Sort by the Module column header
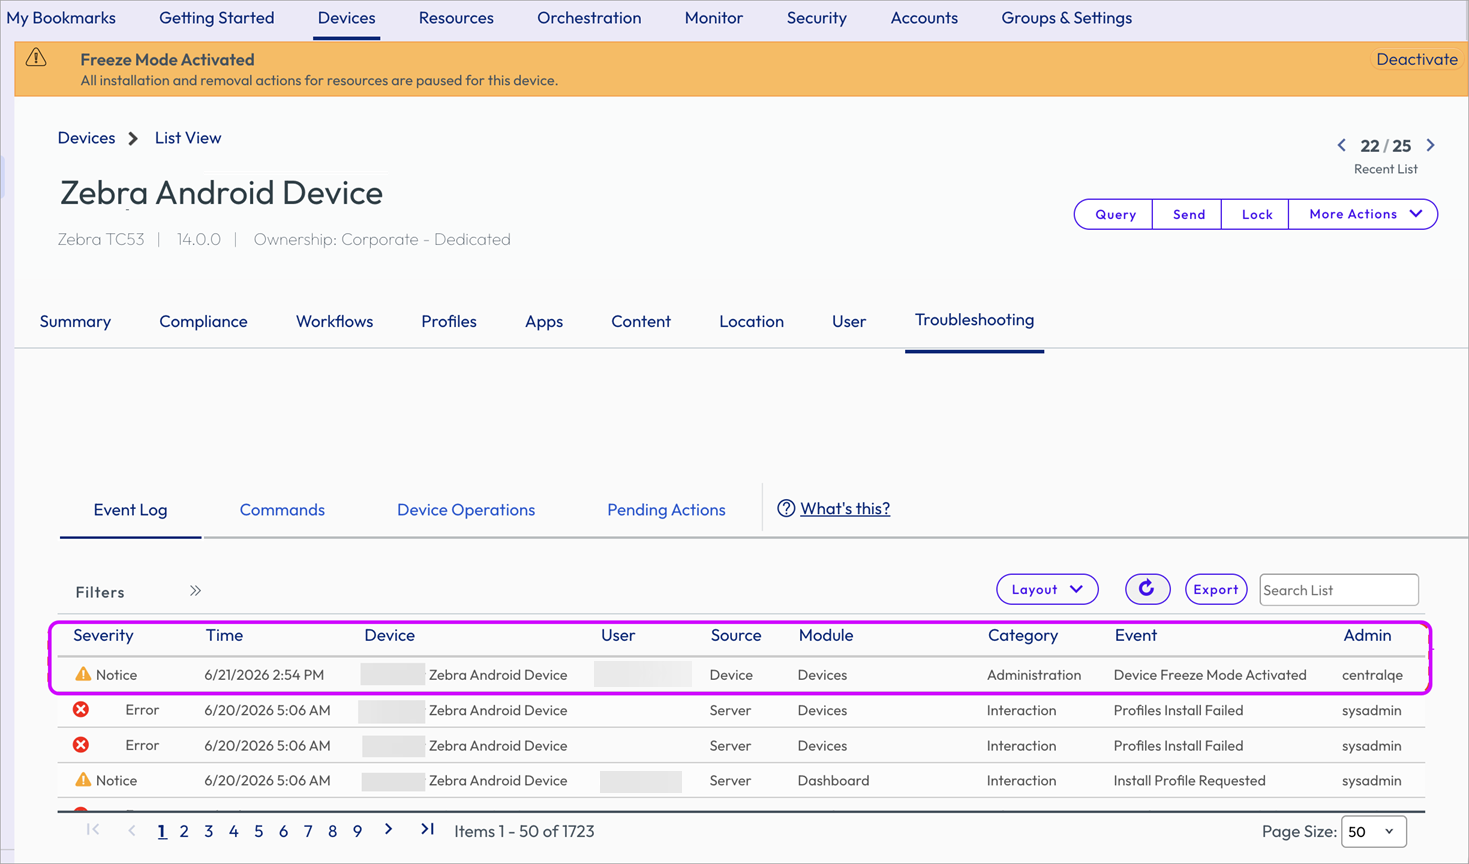This screenshot has width=1469, height=864. point(825,635)
